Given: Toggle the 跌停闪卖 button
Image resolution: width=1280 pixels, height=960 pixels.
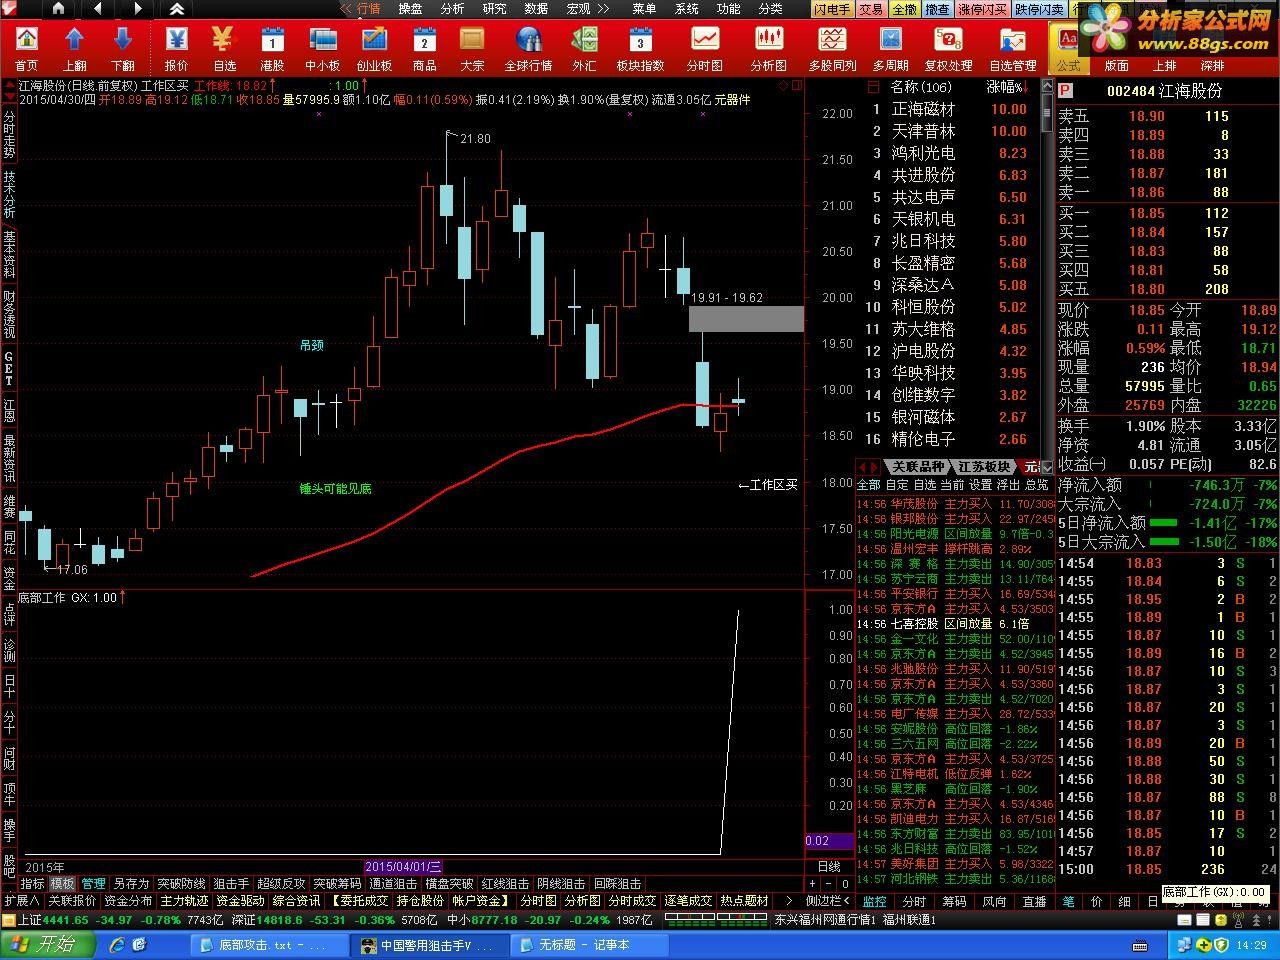Looking at the screenshot, I should [x=1039, y=9].
